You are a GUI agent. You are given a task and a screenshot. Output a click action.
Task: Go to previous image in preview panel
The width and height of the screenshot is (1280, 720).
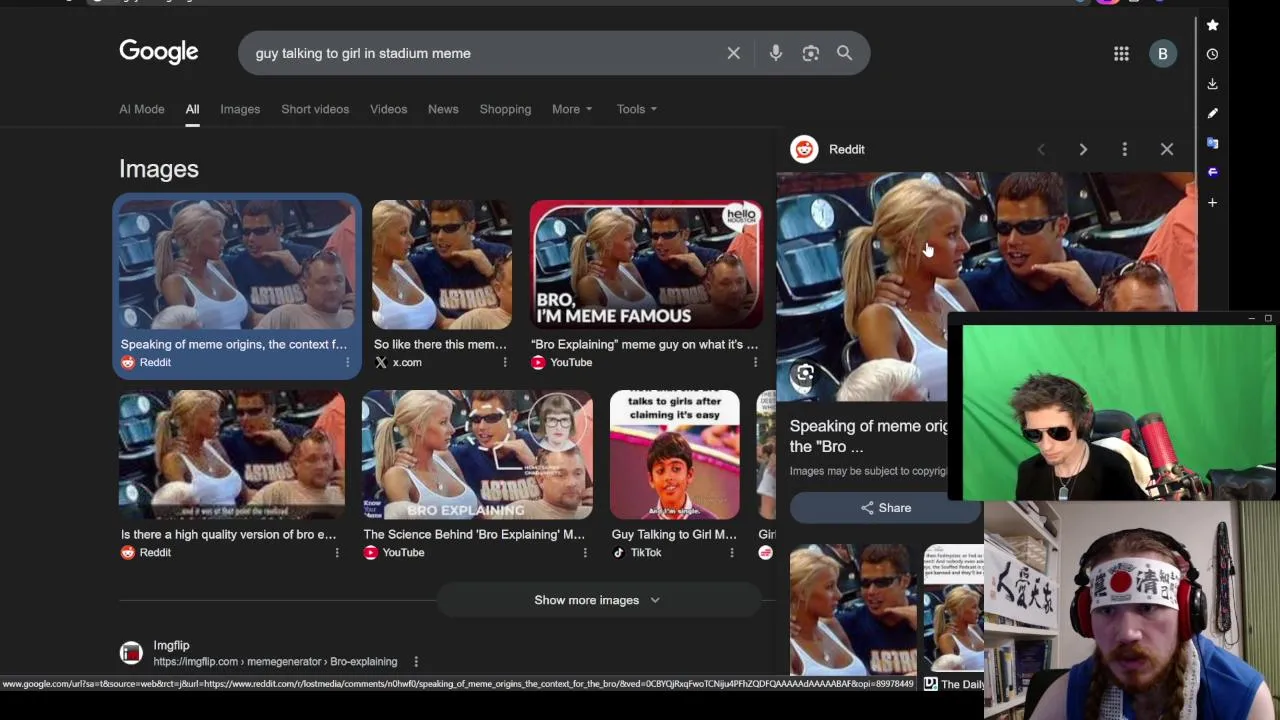[1041, 149]
